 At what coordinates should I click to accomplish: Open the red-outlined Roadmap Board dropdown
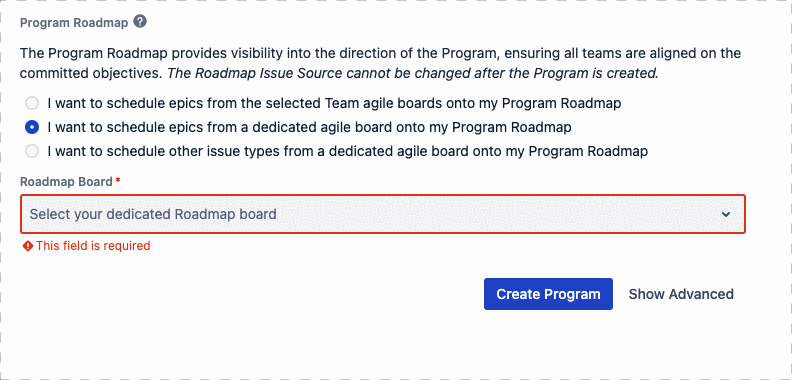(383, 214)
